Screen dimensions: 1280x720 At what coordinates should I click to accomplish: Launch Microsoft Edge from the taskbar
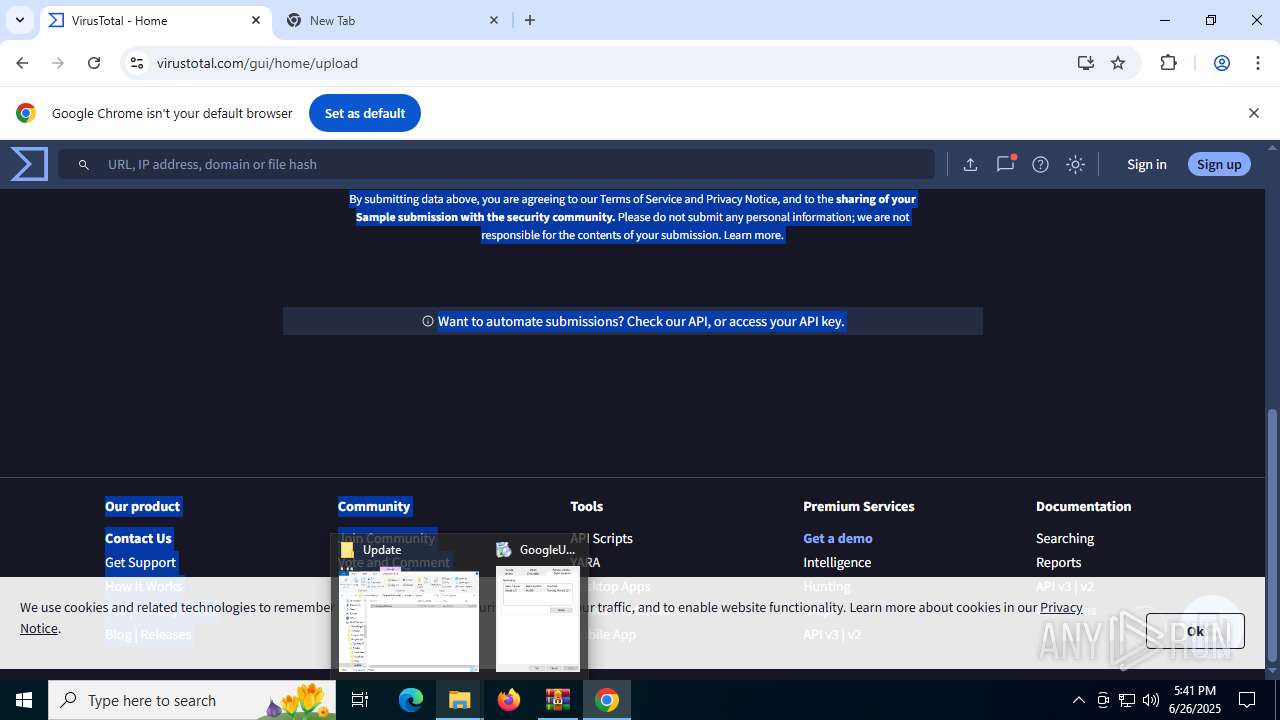(411, 700)
